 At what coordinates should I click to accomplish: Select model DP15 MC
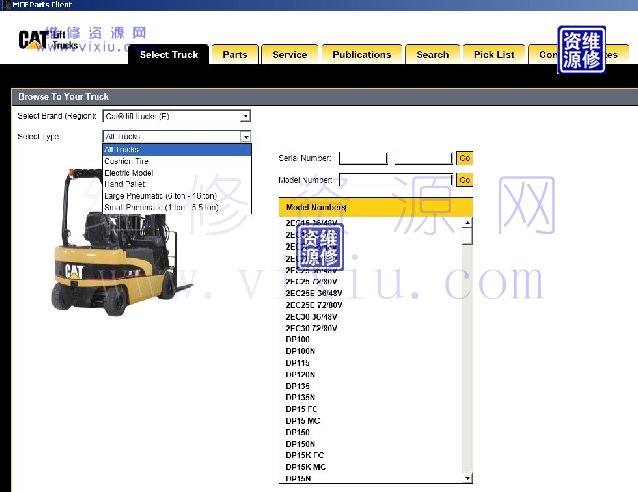coord(303,421)
